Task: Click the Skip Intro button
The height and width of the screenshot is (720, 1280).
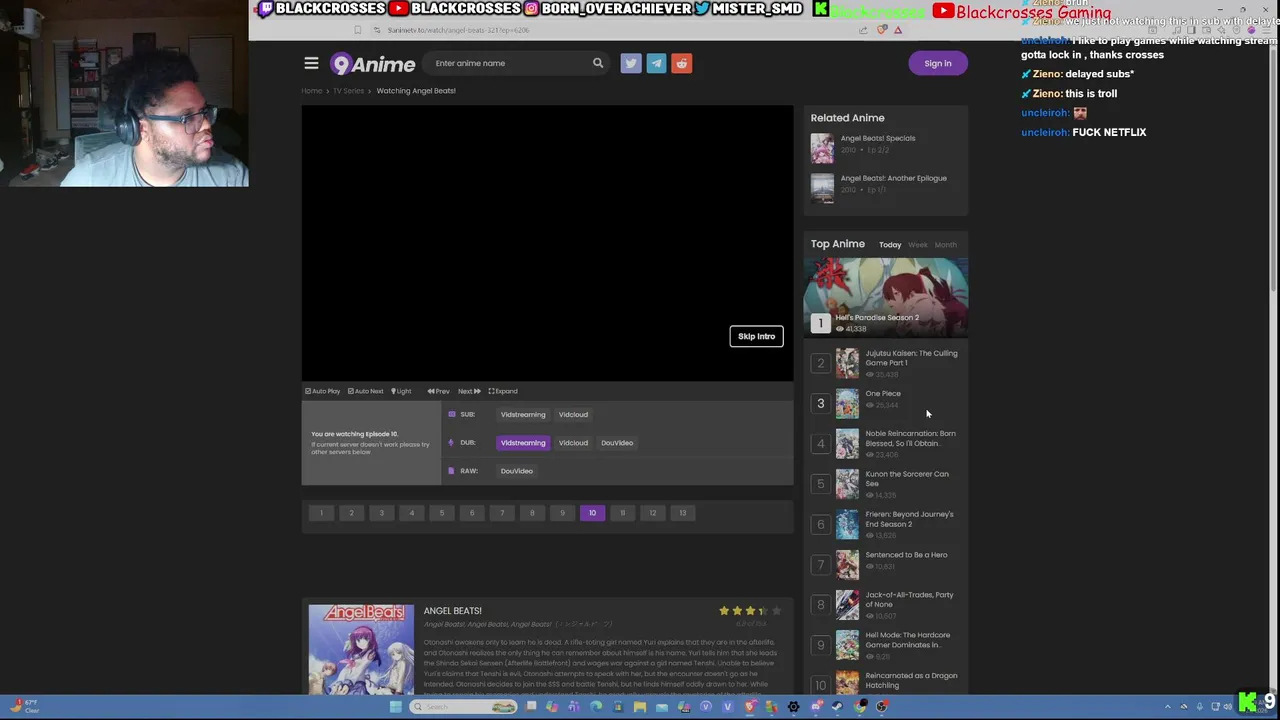Action: click(756, 336)
